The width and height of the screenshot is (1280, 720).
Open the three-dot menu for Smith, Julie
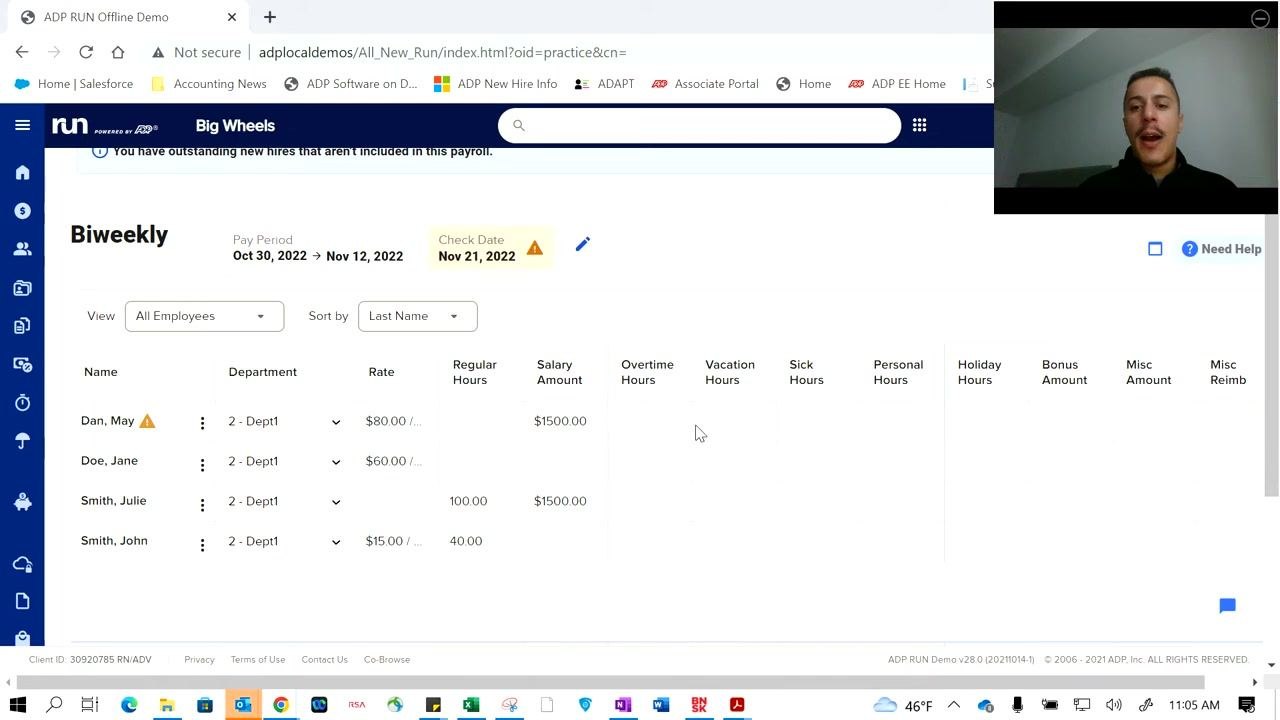pyautogui.click(x=202, y=505)
